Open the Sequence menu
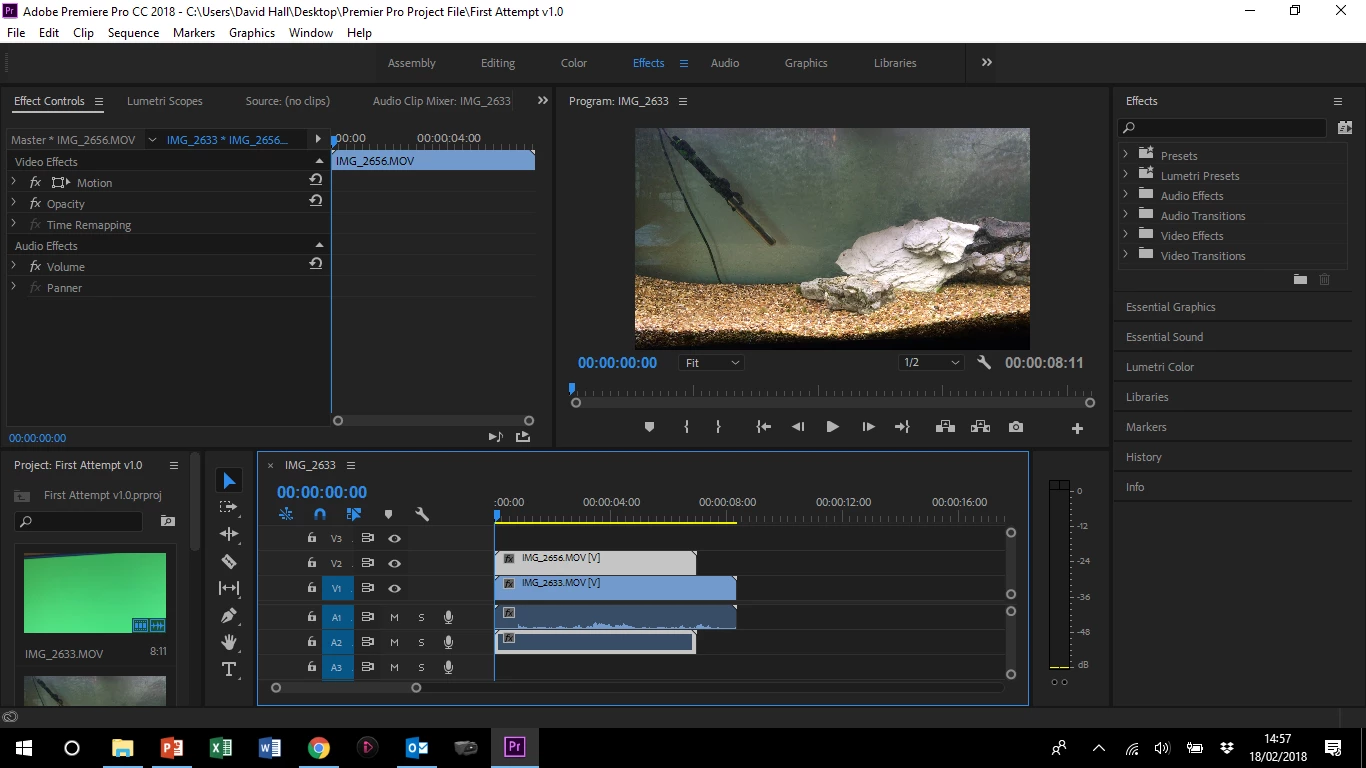 pos(133,33)
